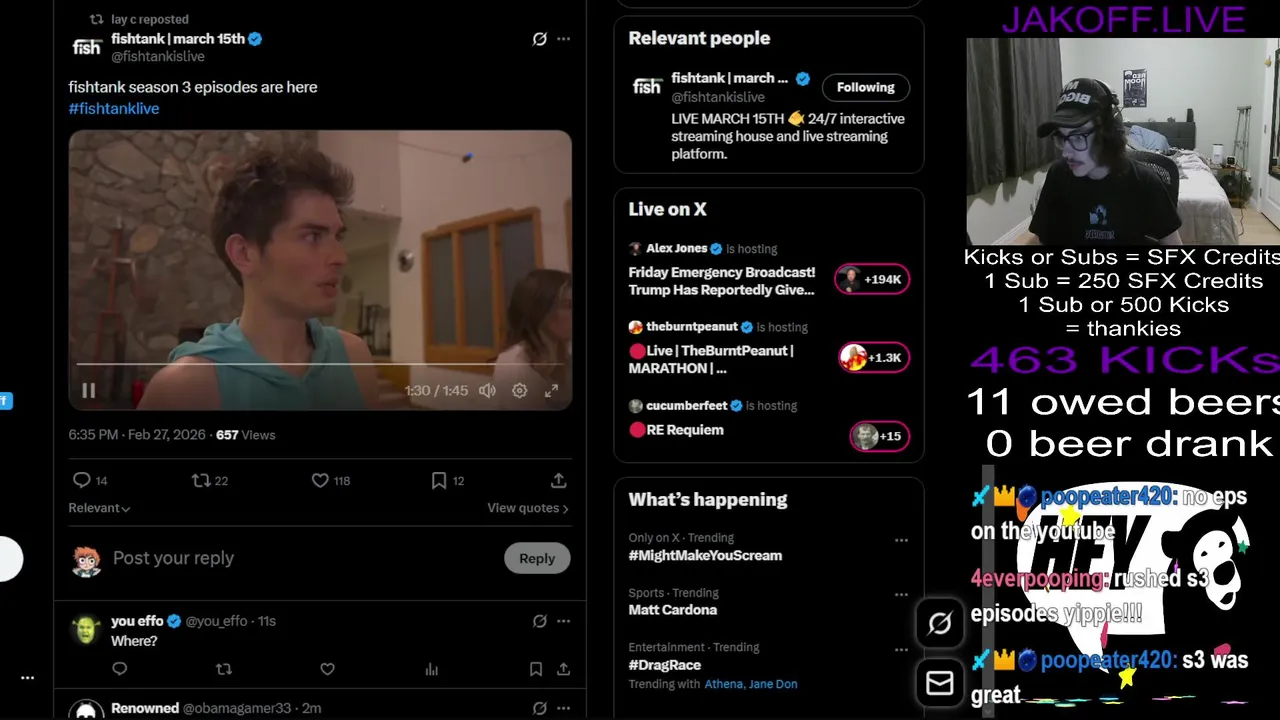Mute the video volume icon
This screenshot has width=1280, height=720.
[x=487, y=391]
